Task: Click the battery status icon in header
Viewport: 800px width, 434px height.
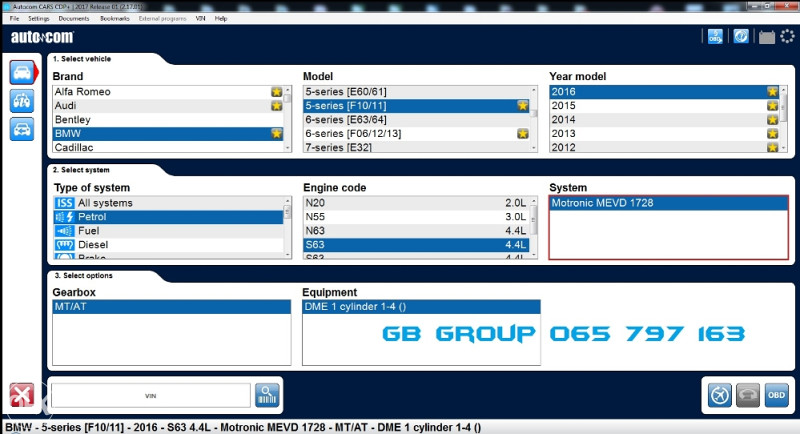Action: 766,37
